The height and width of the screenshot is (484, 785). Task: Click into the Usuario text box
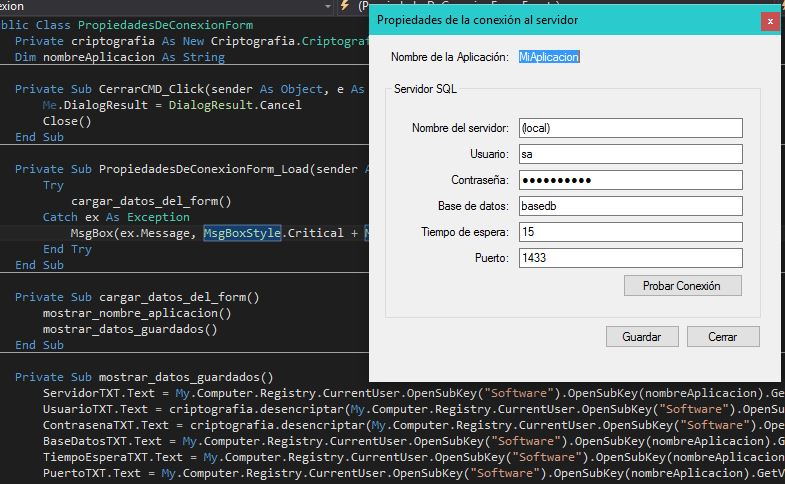click(x=630, y=154)
